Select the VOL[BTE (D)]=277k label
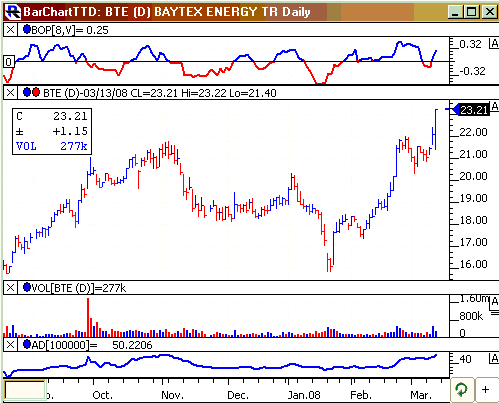This screenshot has height=403, width=499. [79, 288]
